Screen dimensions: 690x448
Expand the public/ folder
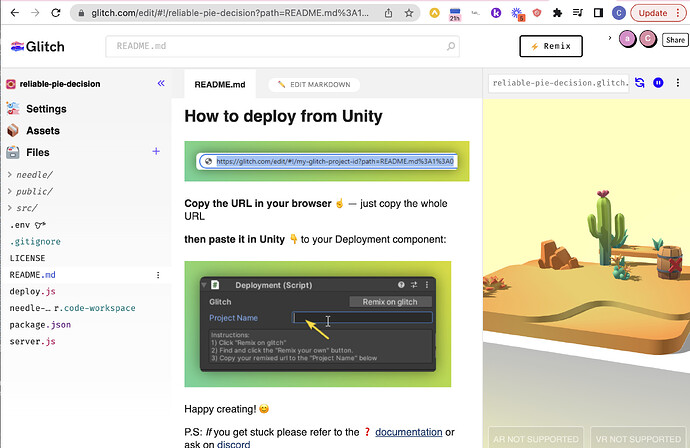click(30, 191)
